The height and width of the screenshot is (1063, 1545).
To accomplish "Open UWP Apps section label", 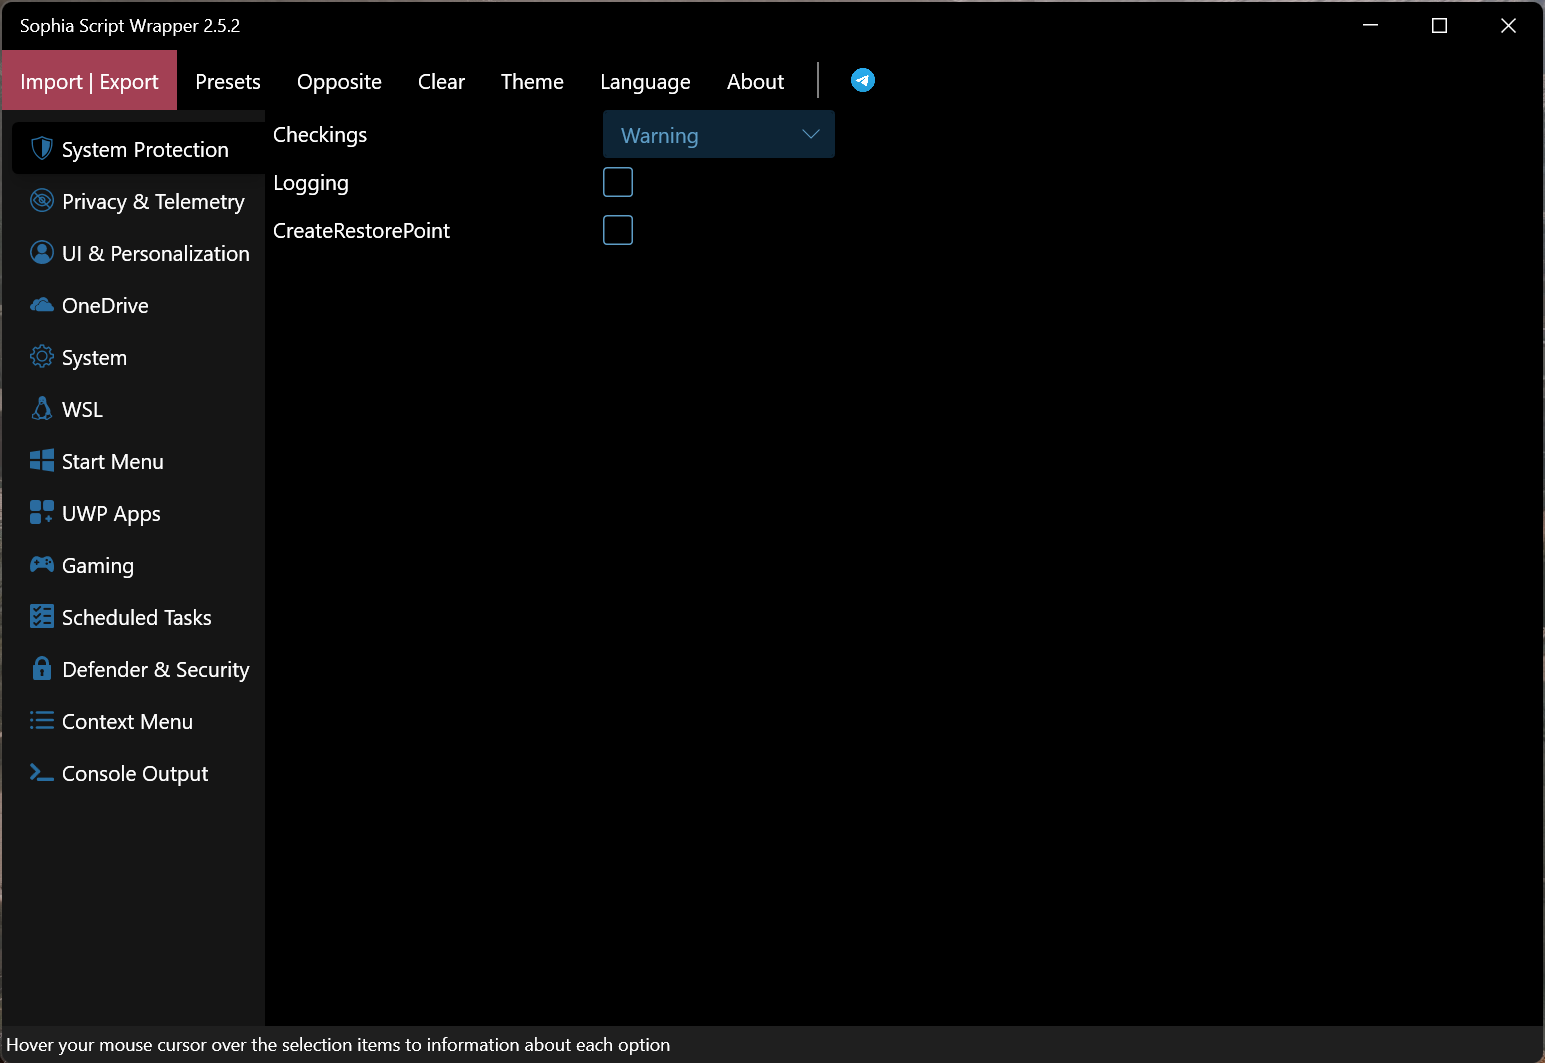I will (111, 514).
